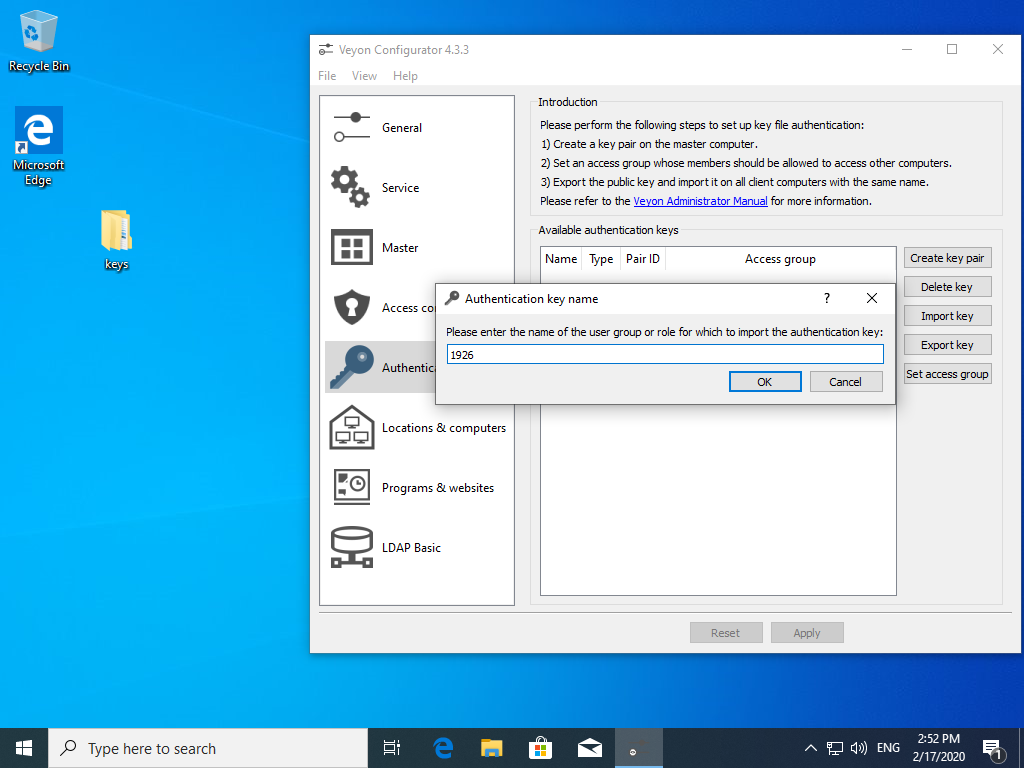1024x768 pixels.
Task: Close the Authentication key name dialog
Action: (x=871, y=298)
